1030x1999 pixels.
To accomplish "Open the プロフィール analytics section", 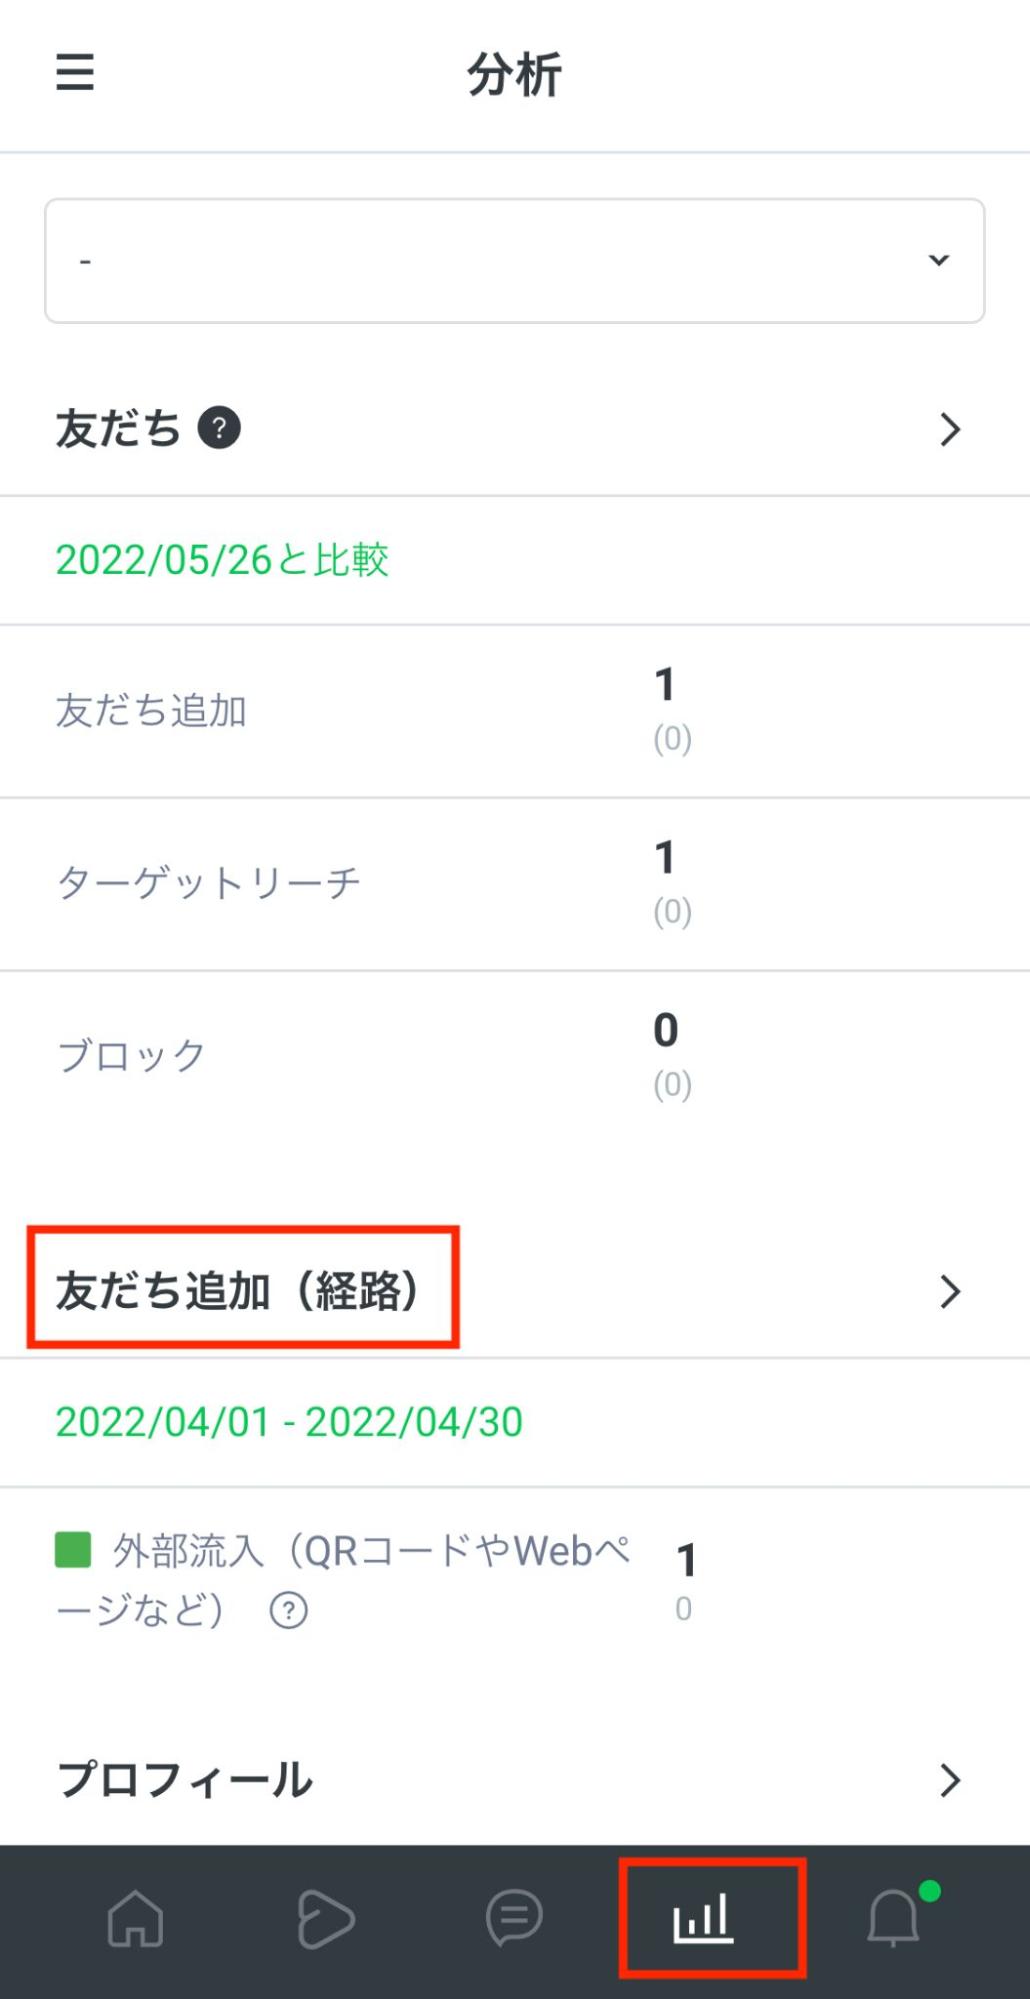I will point(948,1779).
